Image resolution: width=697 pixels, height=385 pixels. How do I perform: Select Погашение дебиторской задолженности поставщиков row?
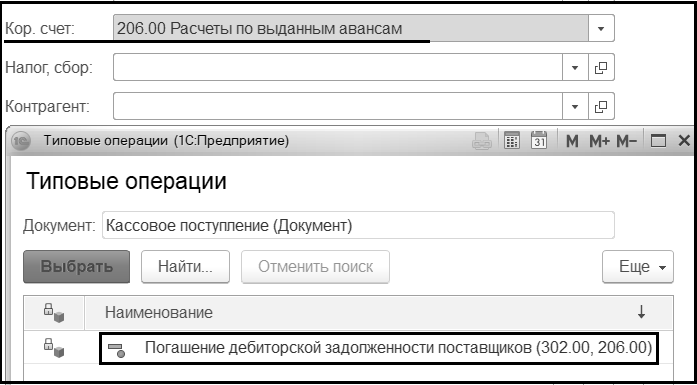379,348
